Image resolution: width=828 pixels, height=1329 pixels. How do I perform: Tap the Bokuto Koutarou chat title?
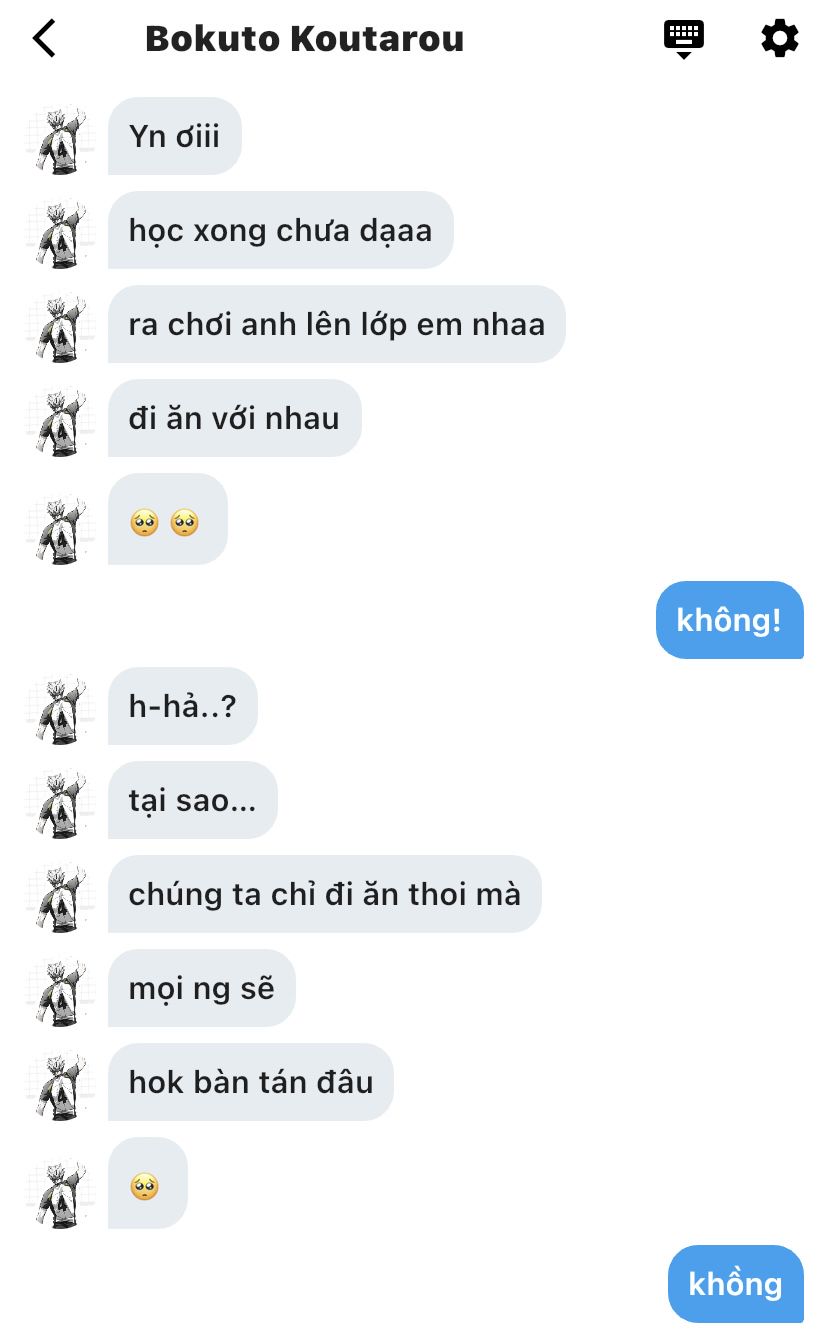[304, 39]
